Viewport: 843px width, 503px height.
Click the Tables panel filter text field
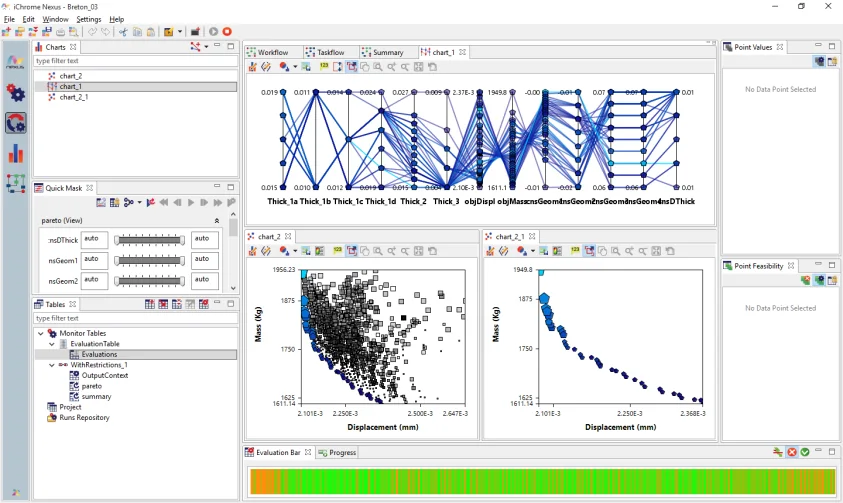pyautogui.click(x=136, y=318)
